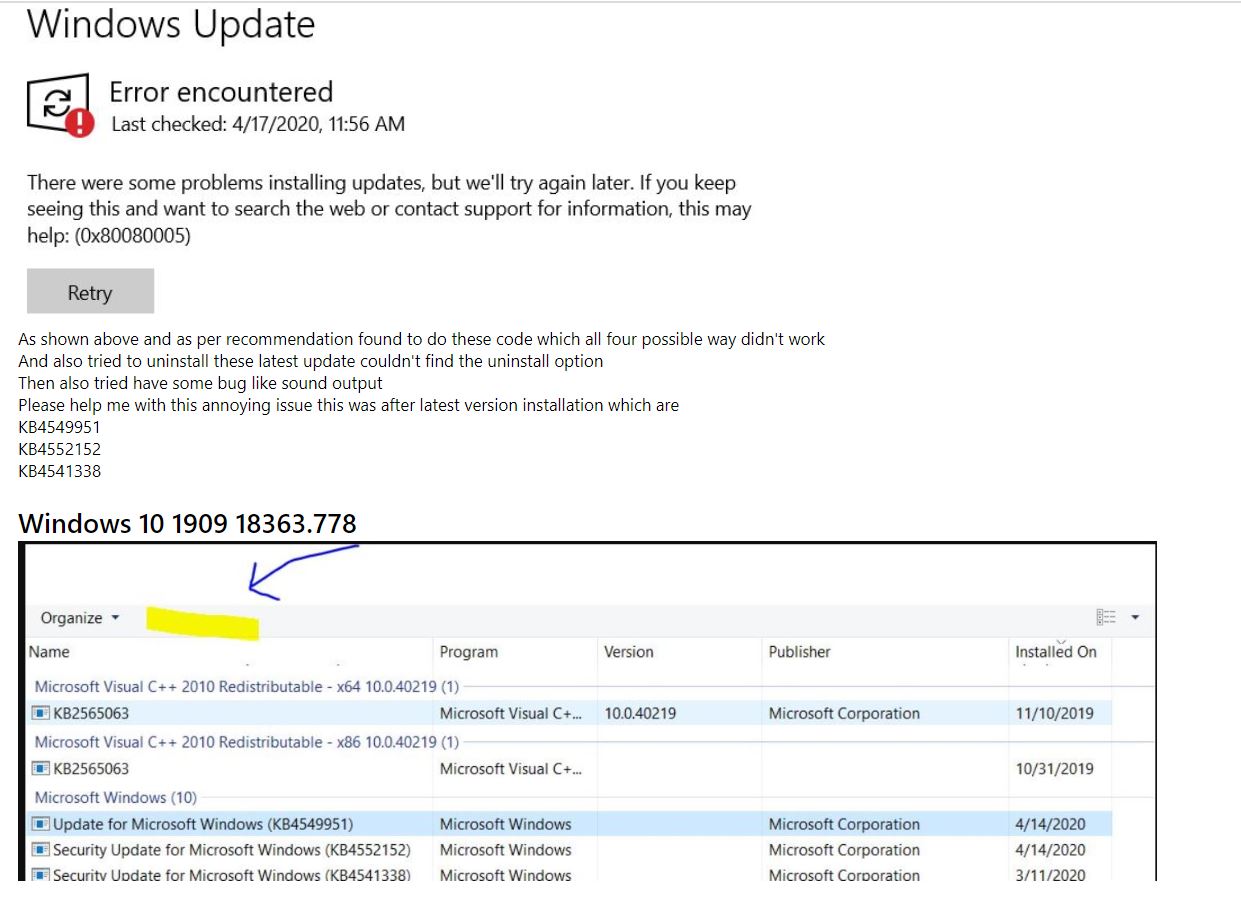Click the icon of the KB4541338 security update row

click(41, 875)
